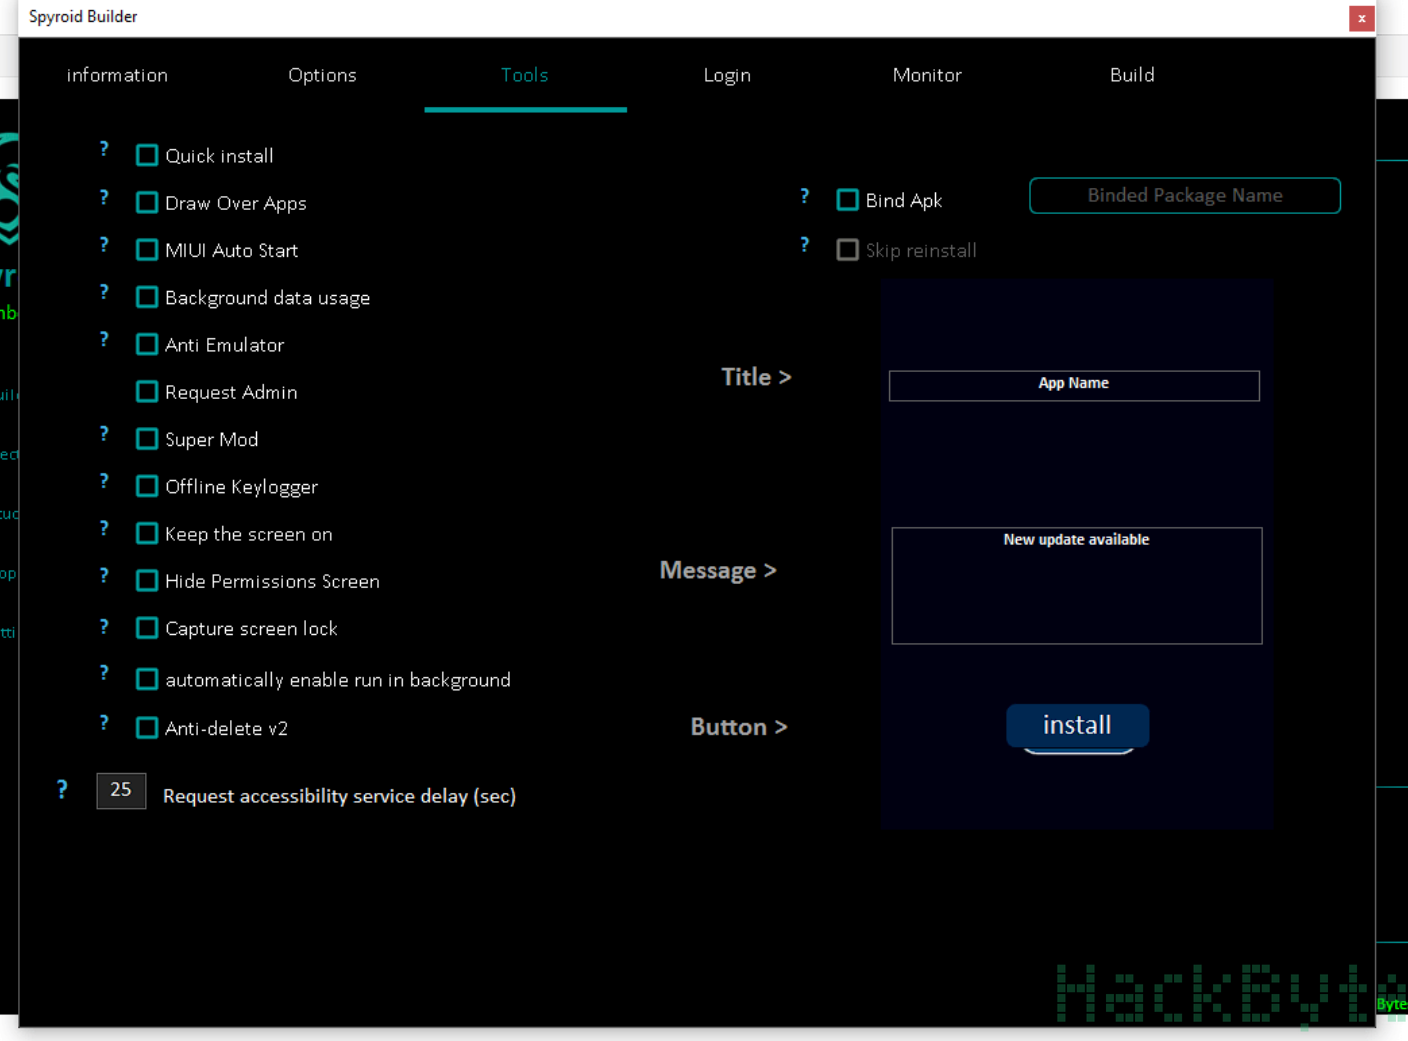Viewport: 1408px width, 1041px height.
Task: Tick the Offline Keylogger checkbox
Action: (x=147, y=486)
